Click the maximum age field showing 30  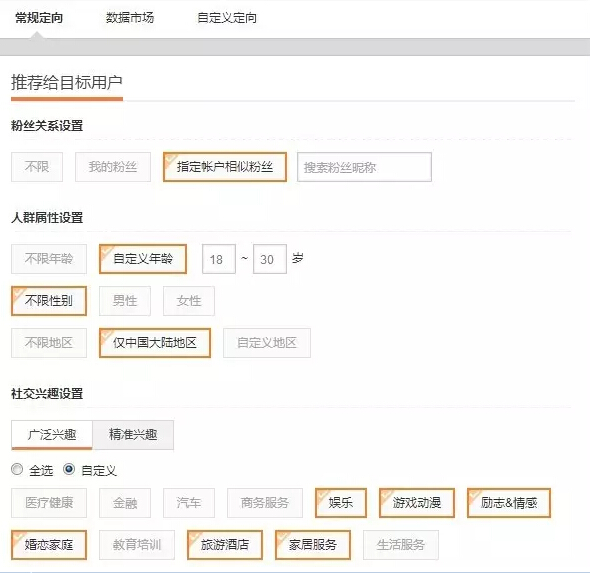(270, 259)
